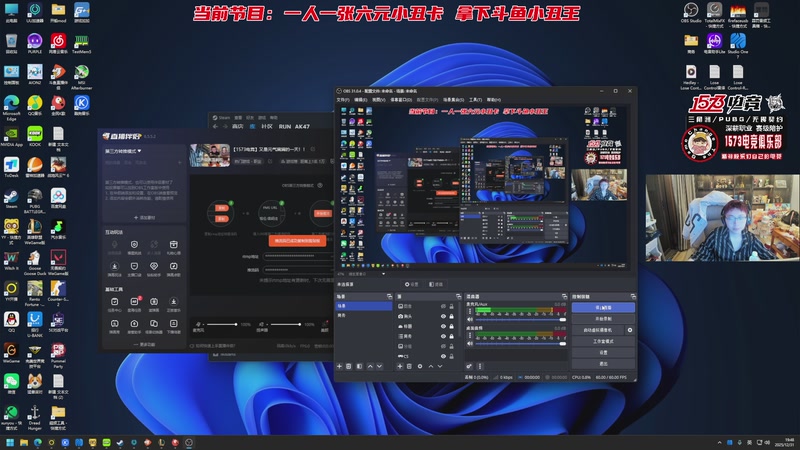Click 添加素材 in streaming companion
Screen dimensions: 800x450
[144, 217]
